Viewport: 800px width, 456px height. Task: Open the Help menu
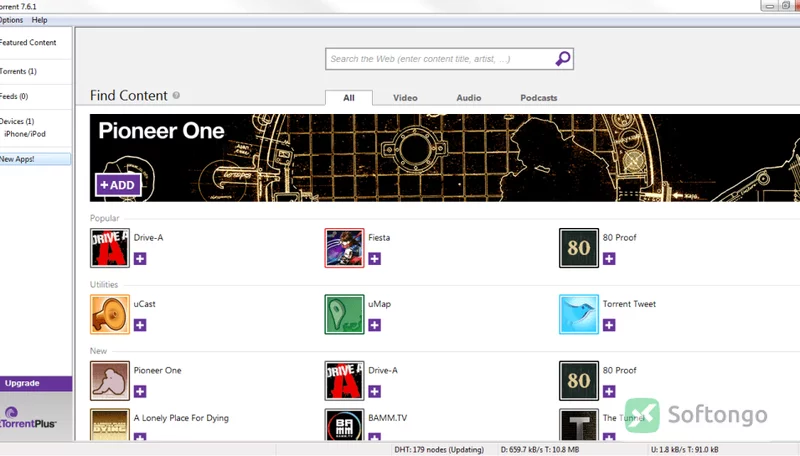[x=39, y=20]
